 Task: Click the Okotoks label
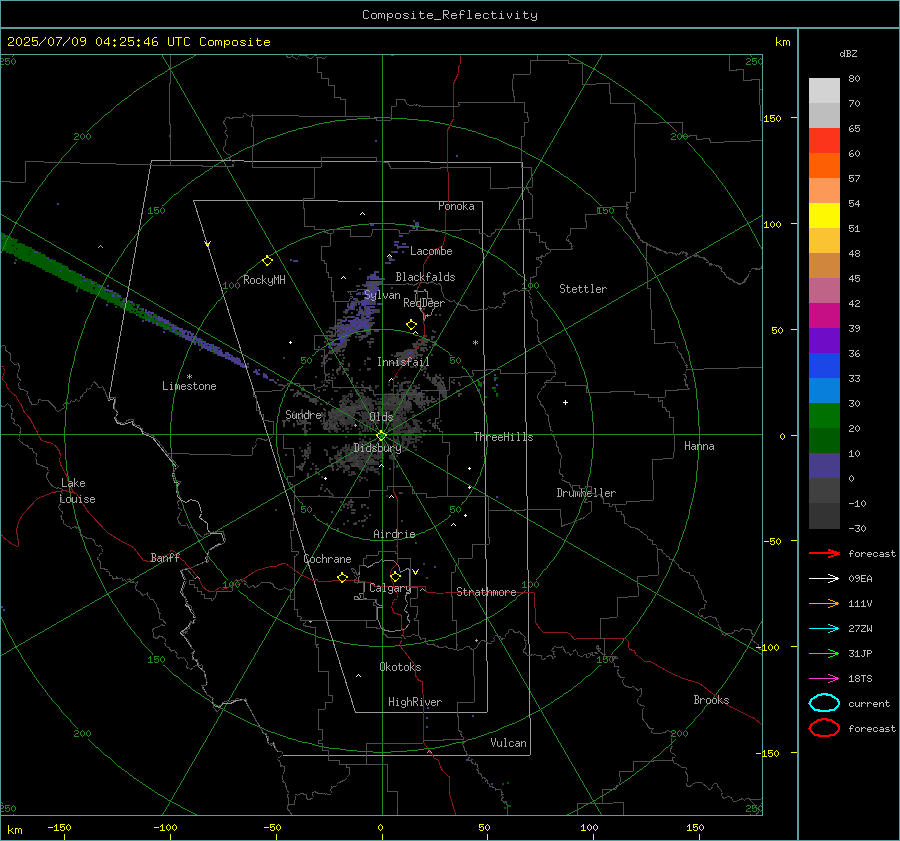coord(400,667)
